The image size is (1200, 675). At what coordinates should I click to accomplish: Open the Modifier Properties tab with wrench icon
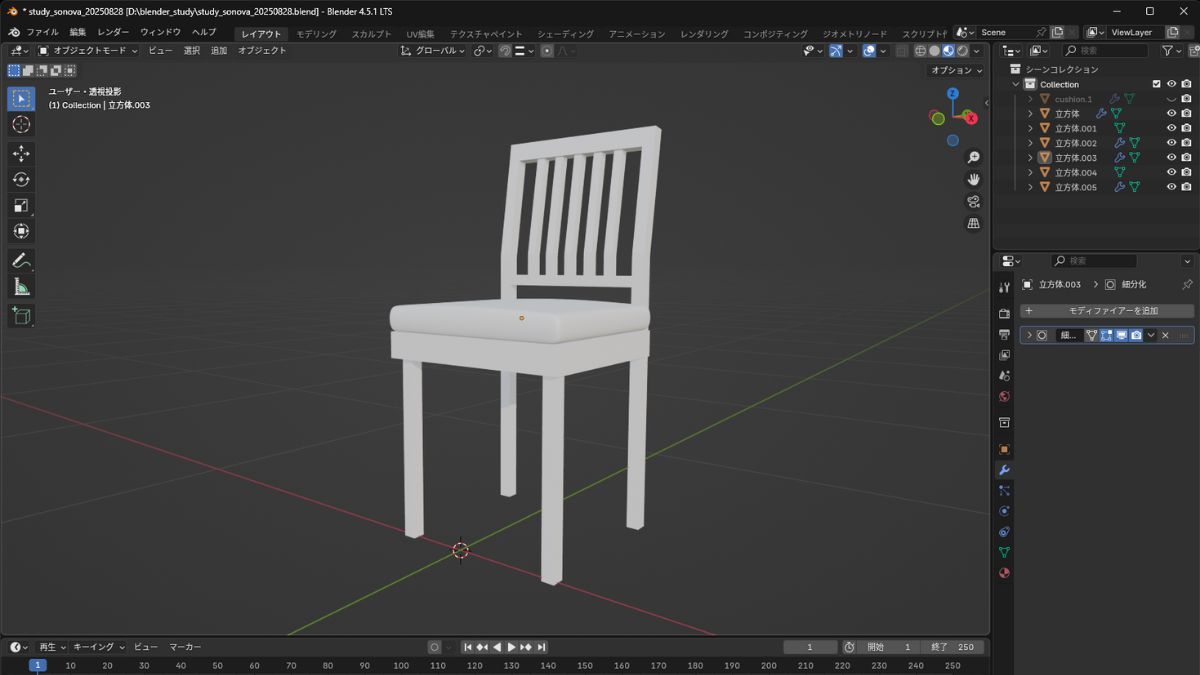(1004, 470)
